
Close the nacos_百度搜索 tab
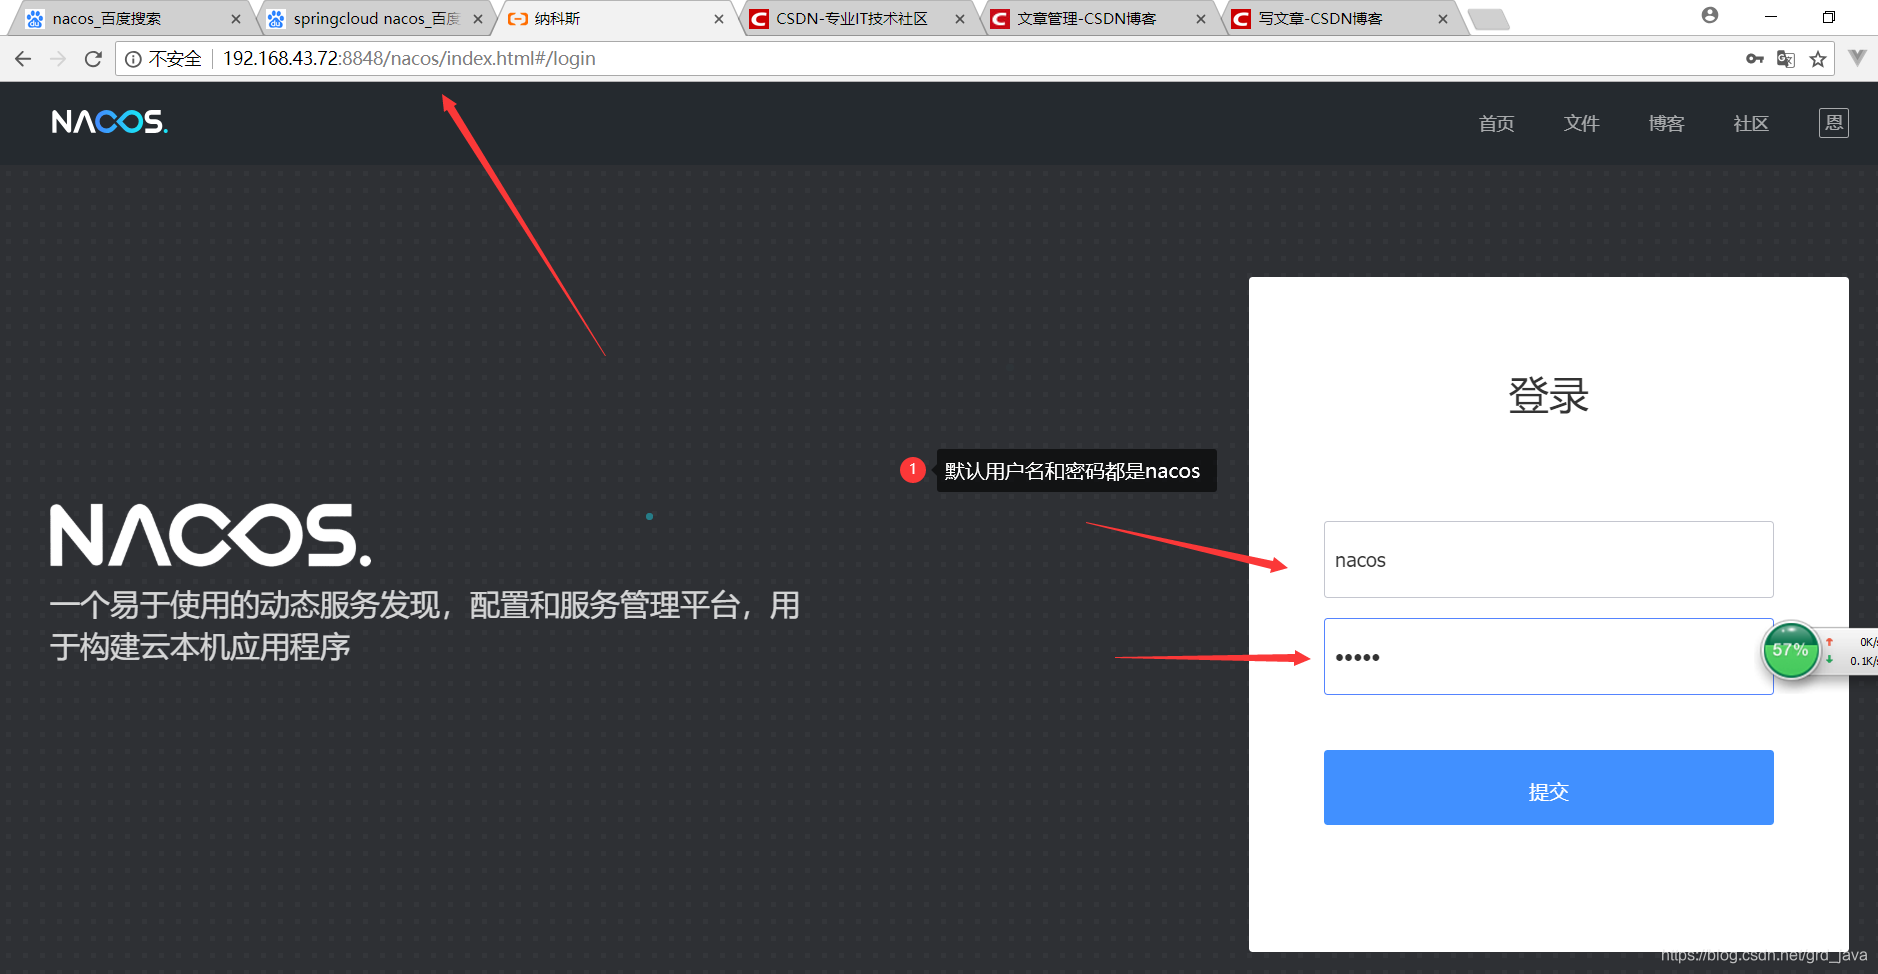[x=236, y=19]
